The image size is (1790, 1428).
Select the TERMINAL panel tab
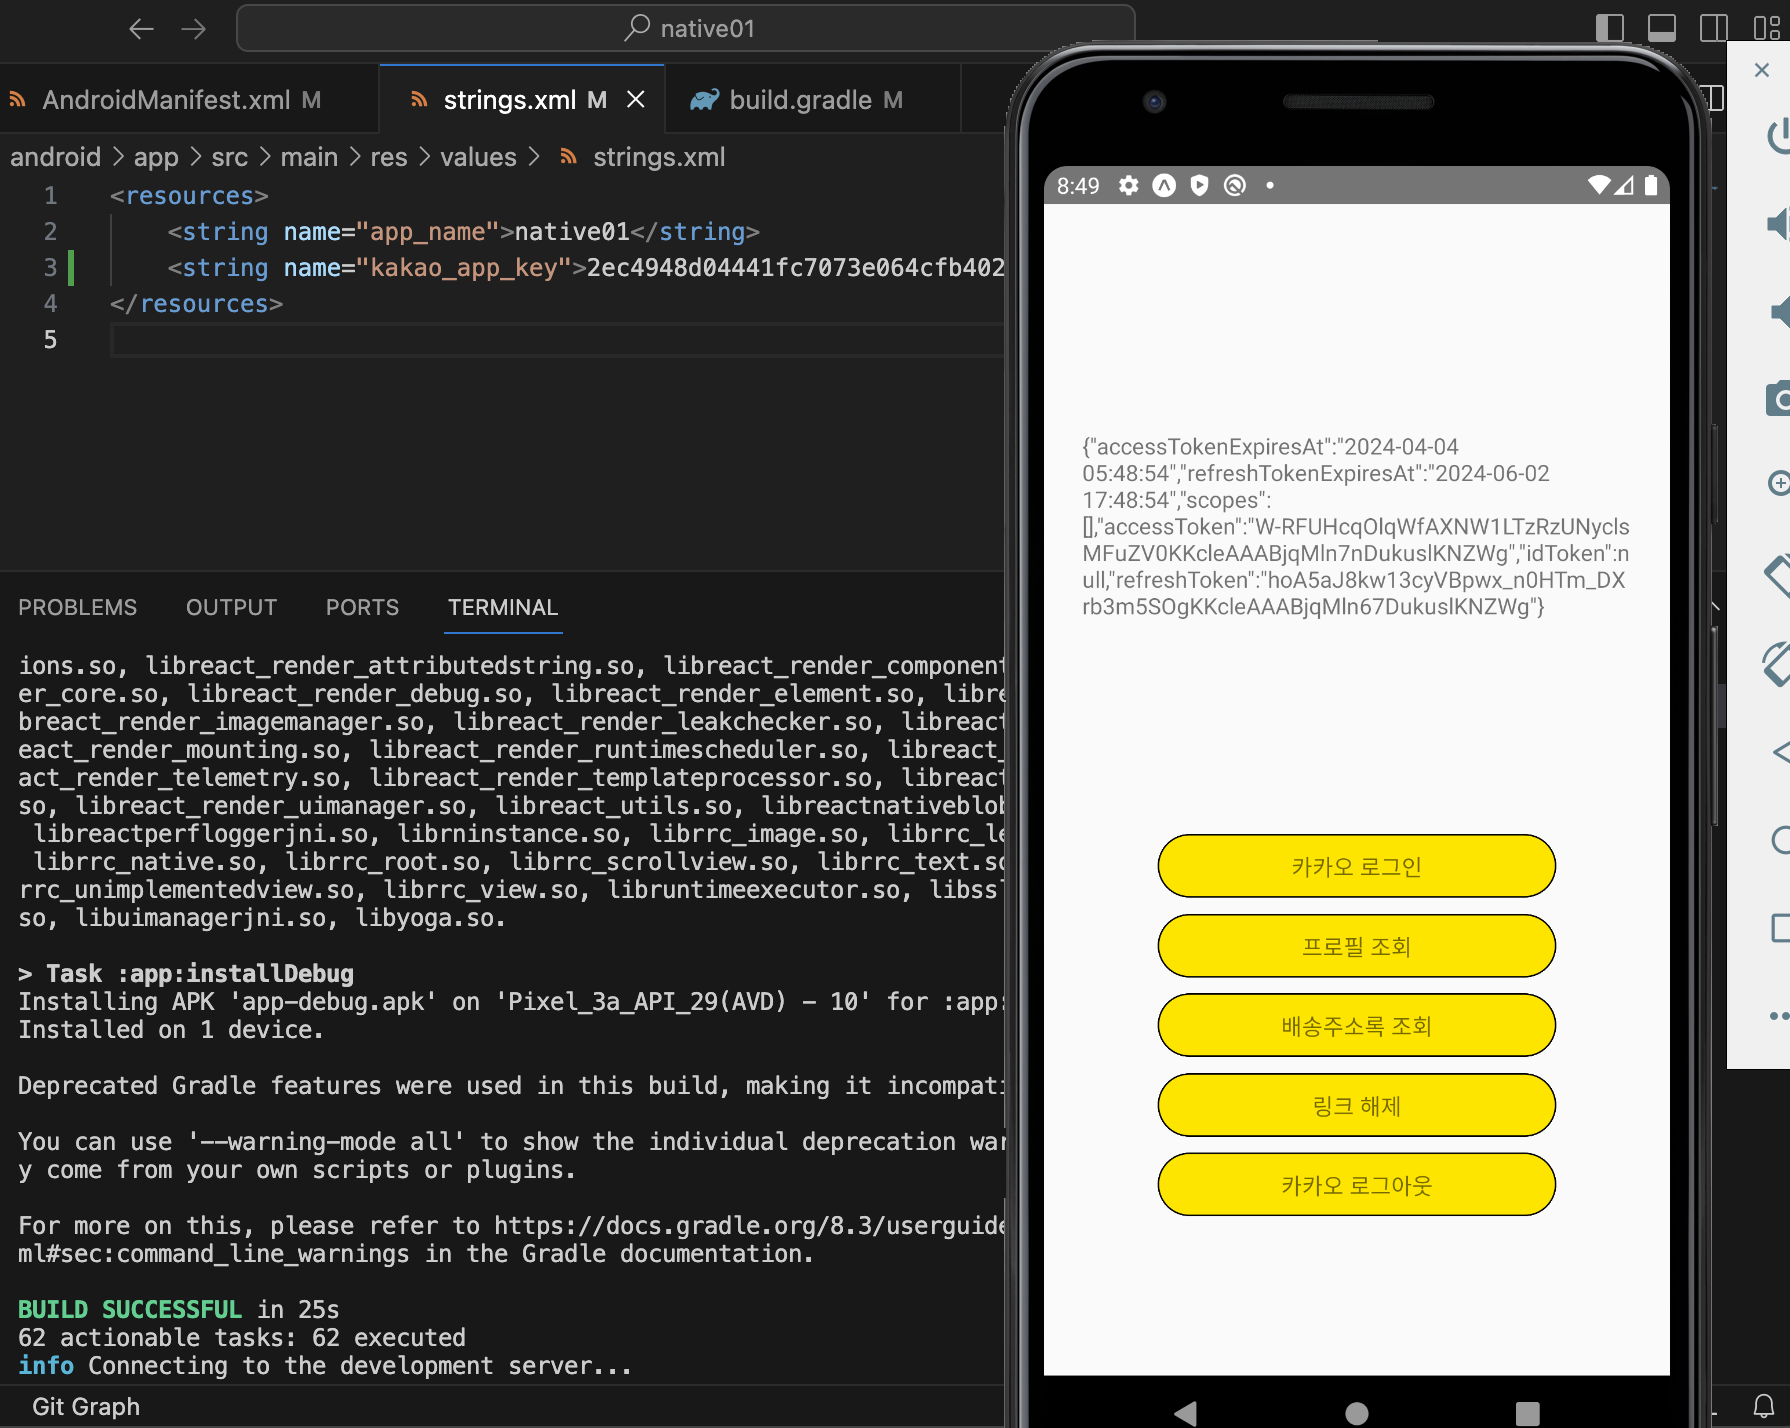click(503, 607)
